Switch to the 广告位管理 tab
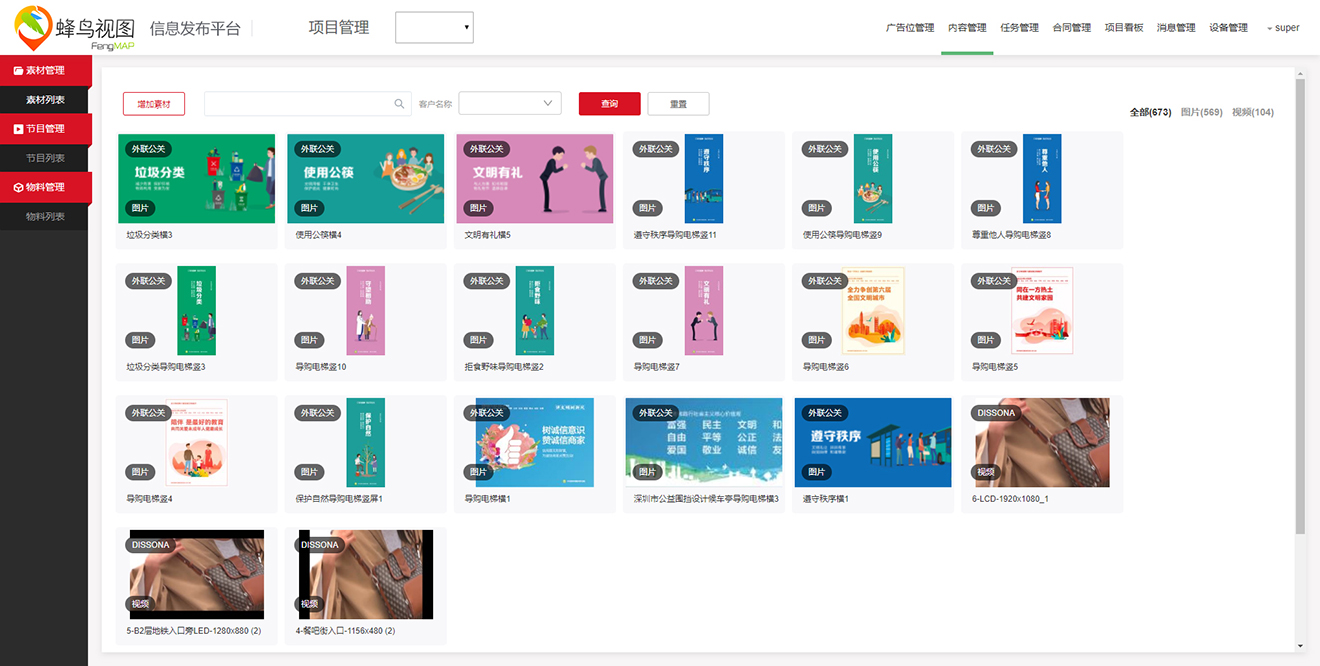Screen dimensions: 1320x666 (x=909, y=28)
